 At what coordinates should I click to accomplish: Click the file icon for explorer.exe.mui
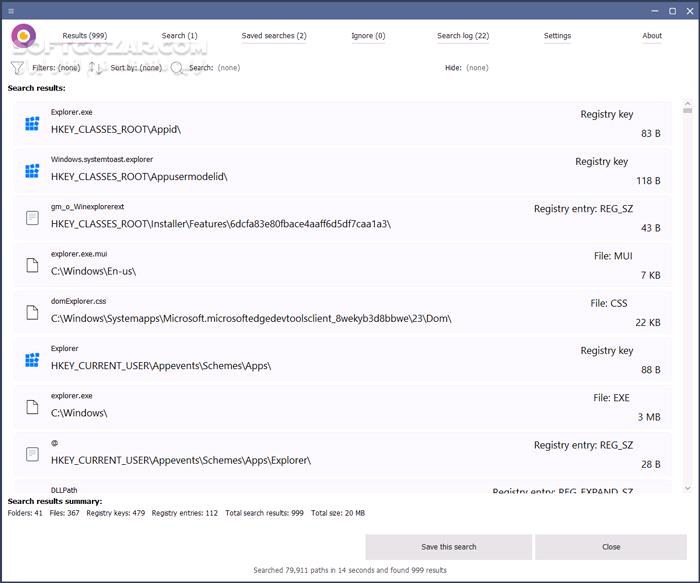(x=32, y=264)
